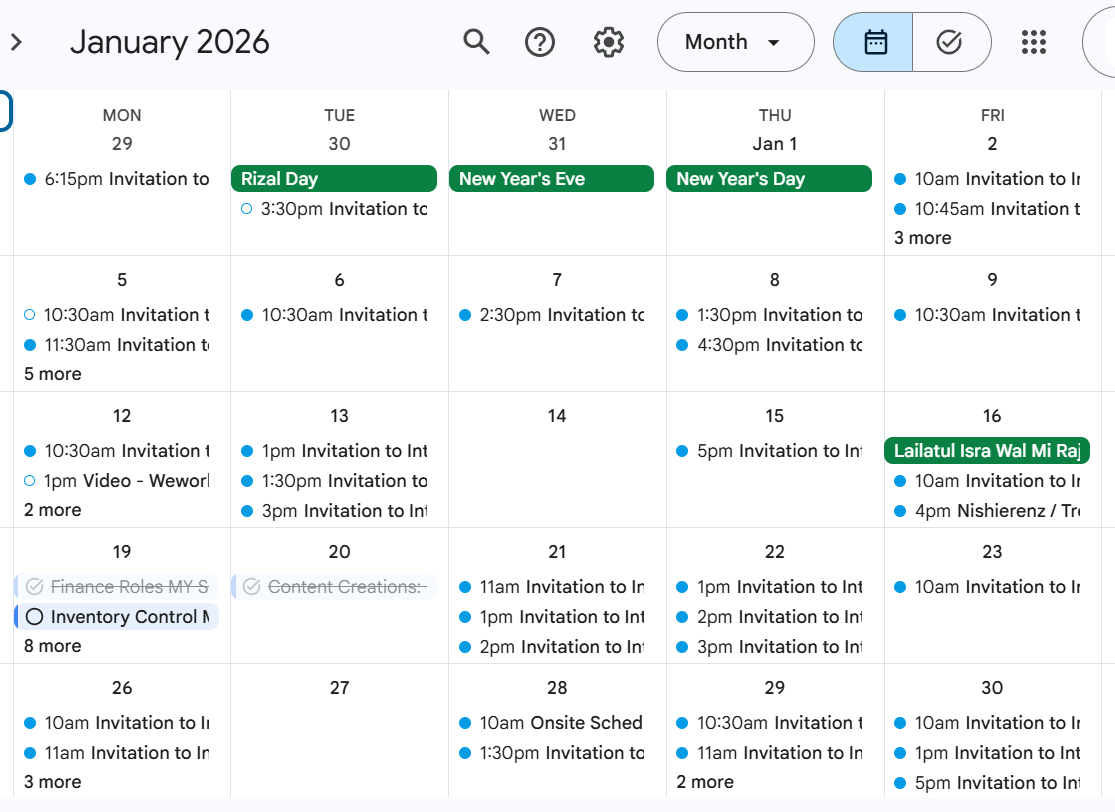Select the Lailatul Isra Wal Mi Raj event

click(x=986, y=451)
